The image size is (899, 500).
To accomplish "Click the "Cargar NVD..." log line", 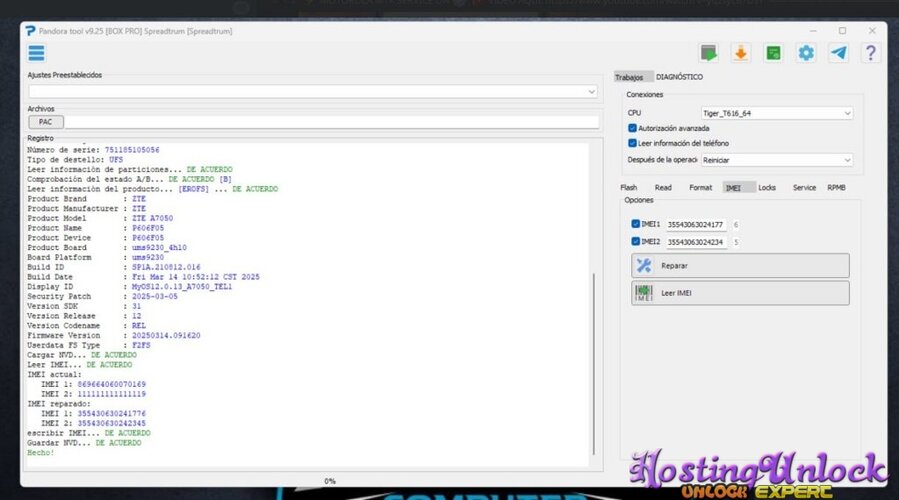I will click(81, 355).
